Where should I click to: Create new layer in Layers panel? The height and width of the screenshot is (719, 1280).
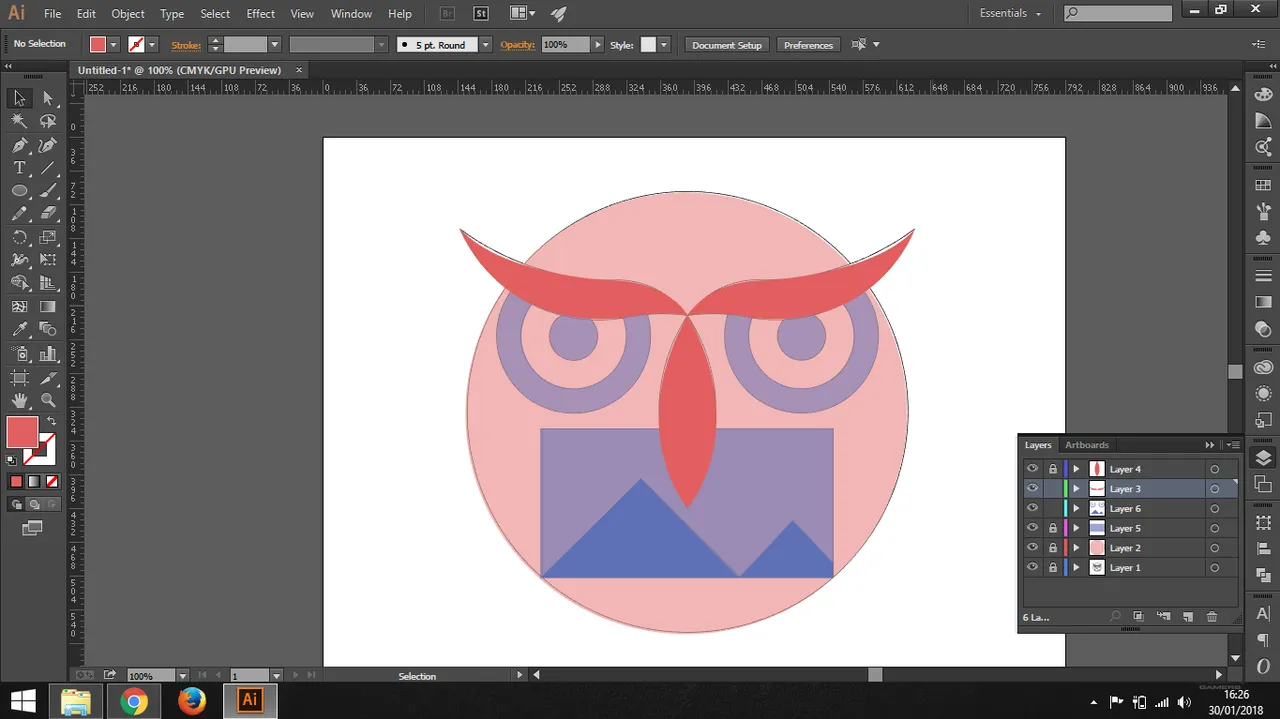point(1188,617)
